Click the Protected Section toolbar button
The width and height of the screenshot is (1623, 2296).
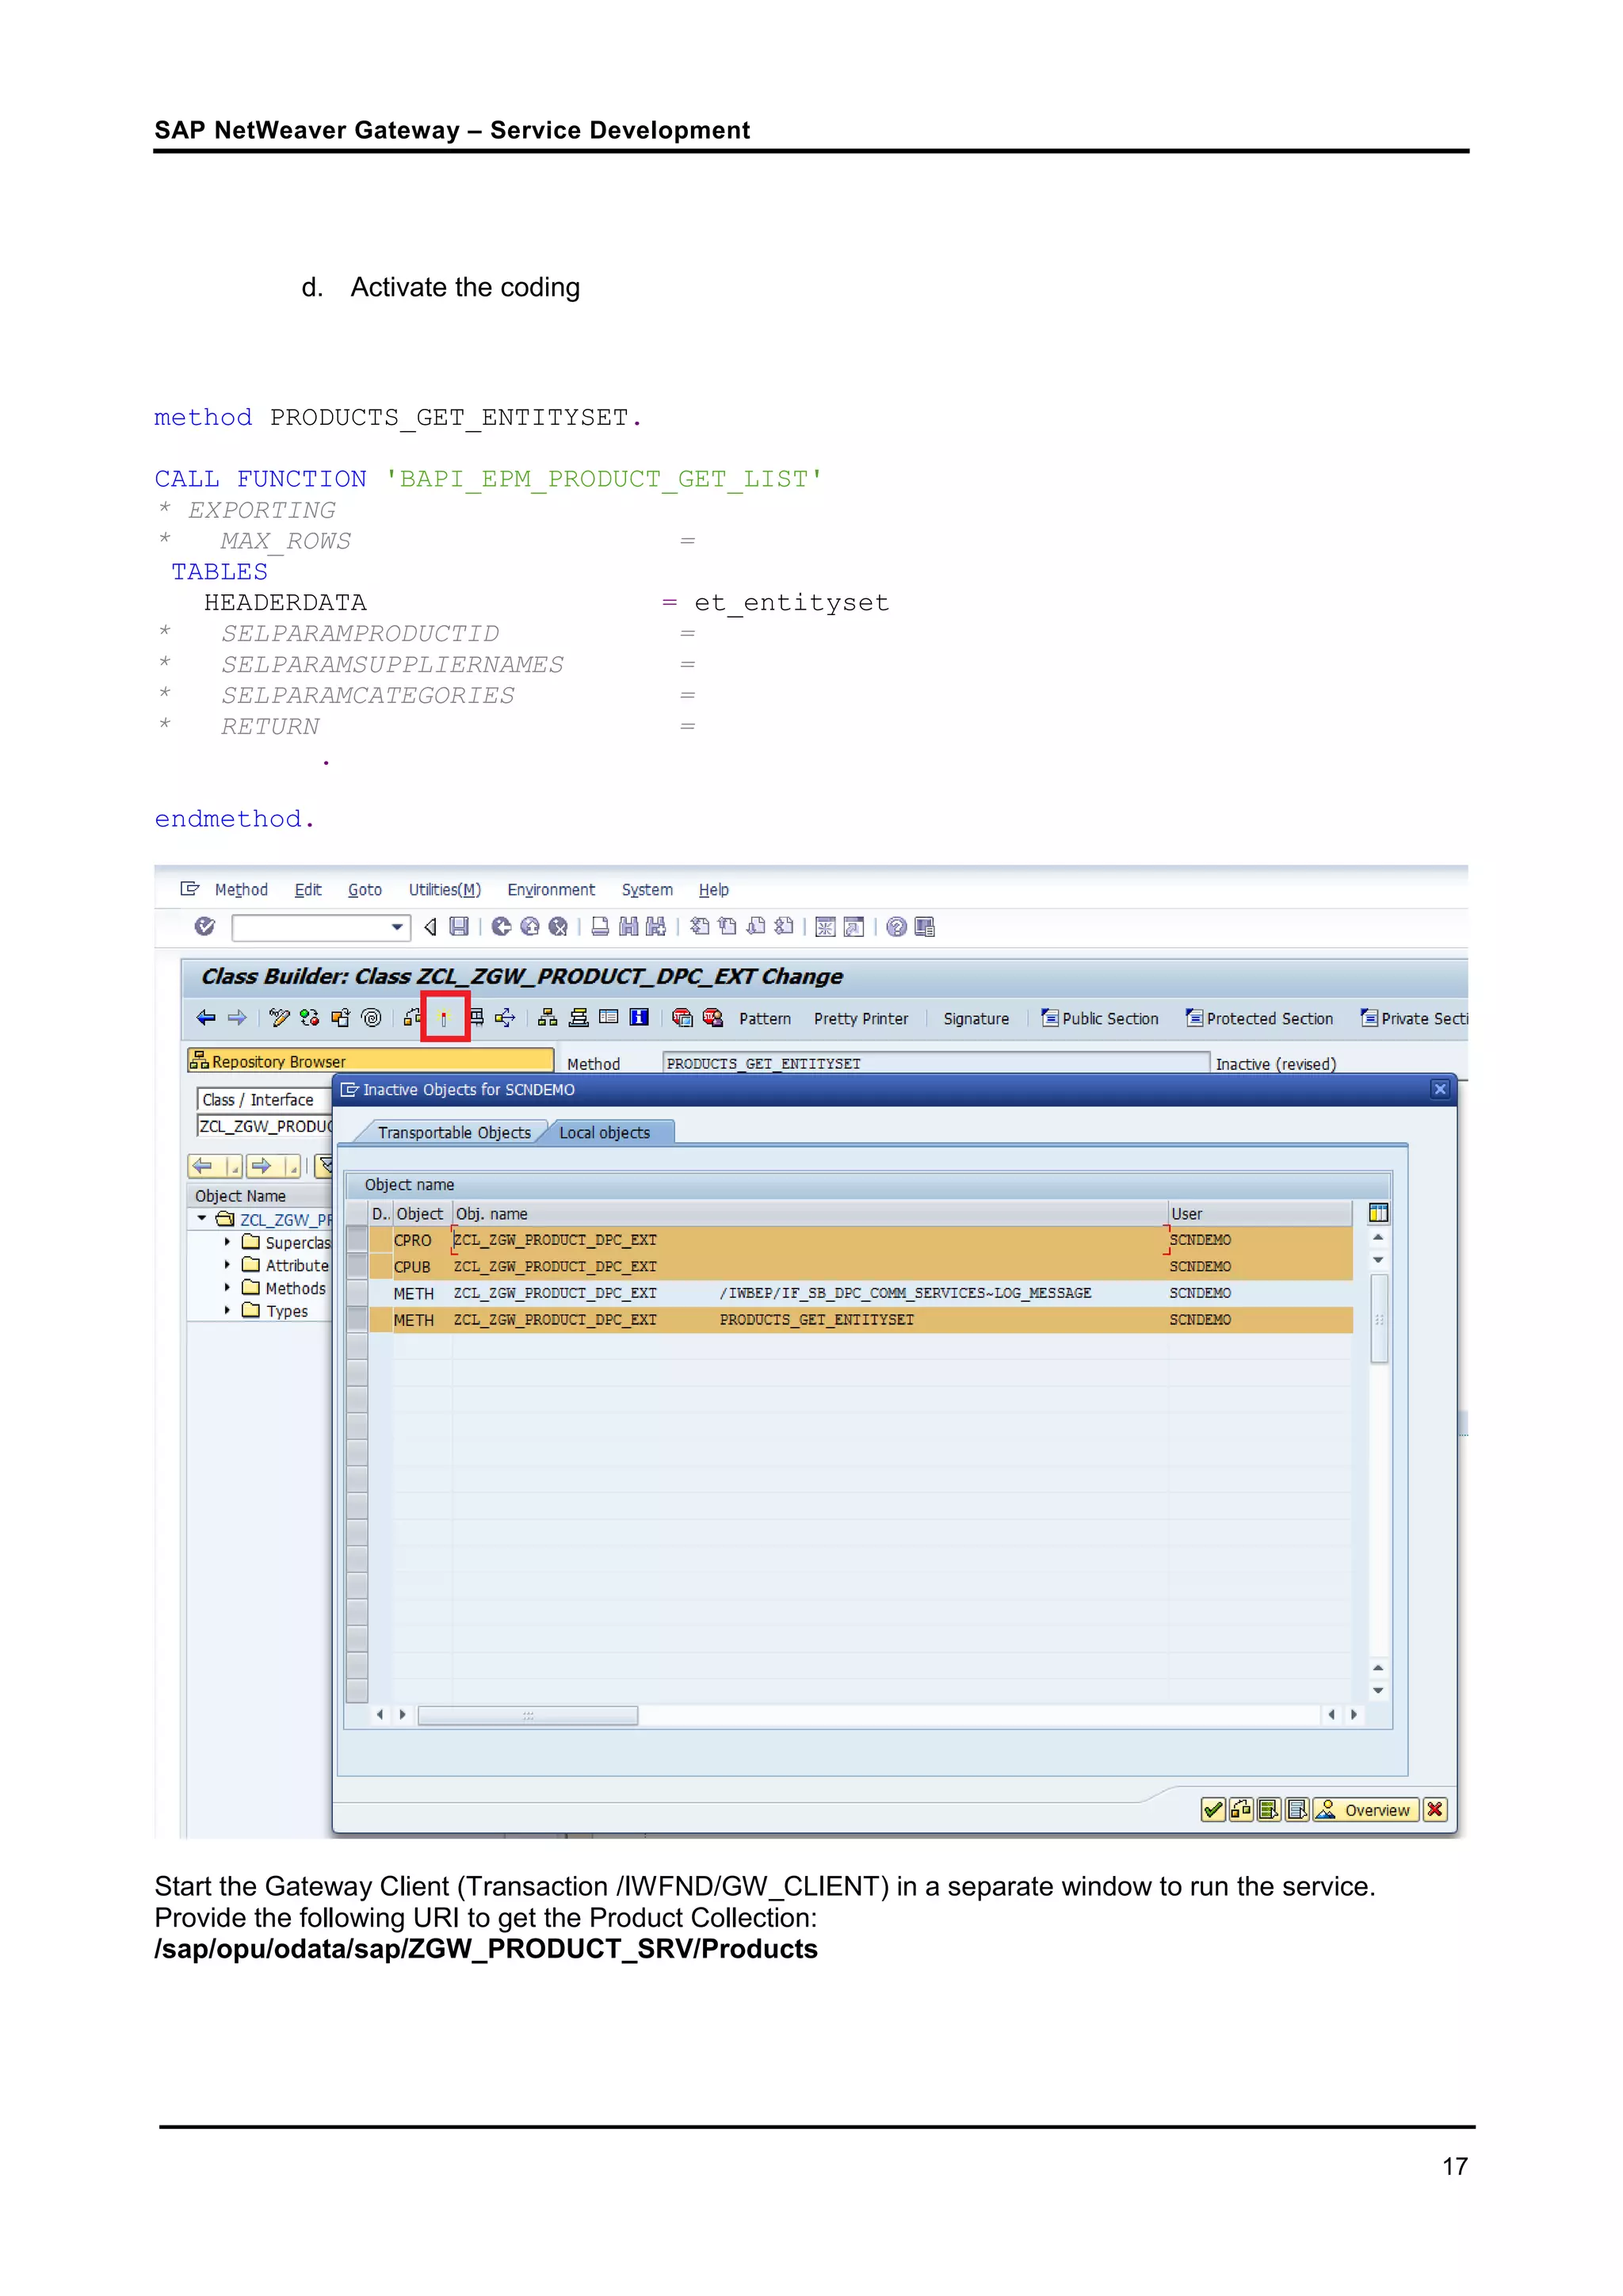(1260, 1019)
